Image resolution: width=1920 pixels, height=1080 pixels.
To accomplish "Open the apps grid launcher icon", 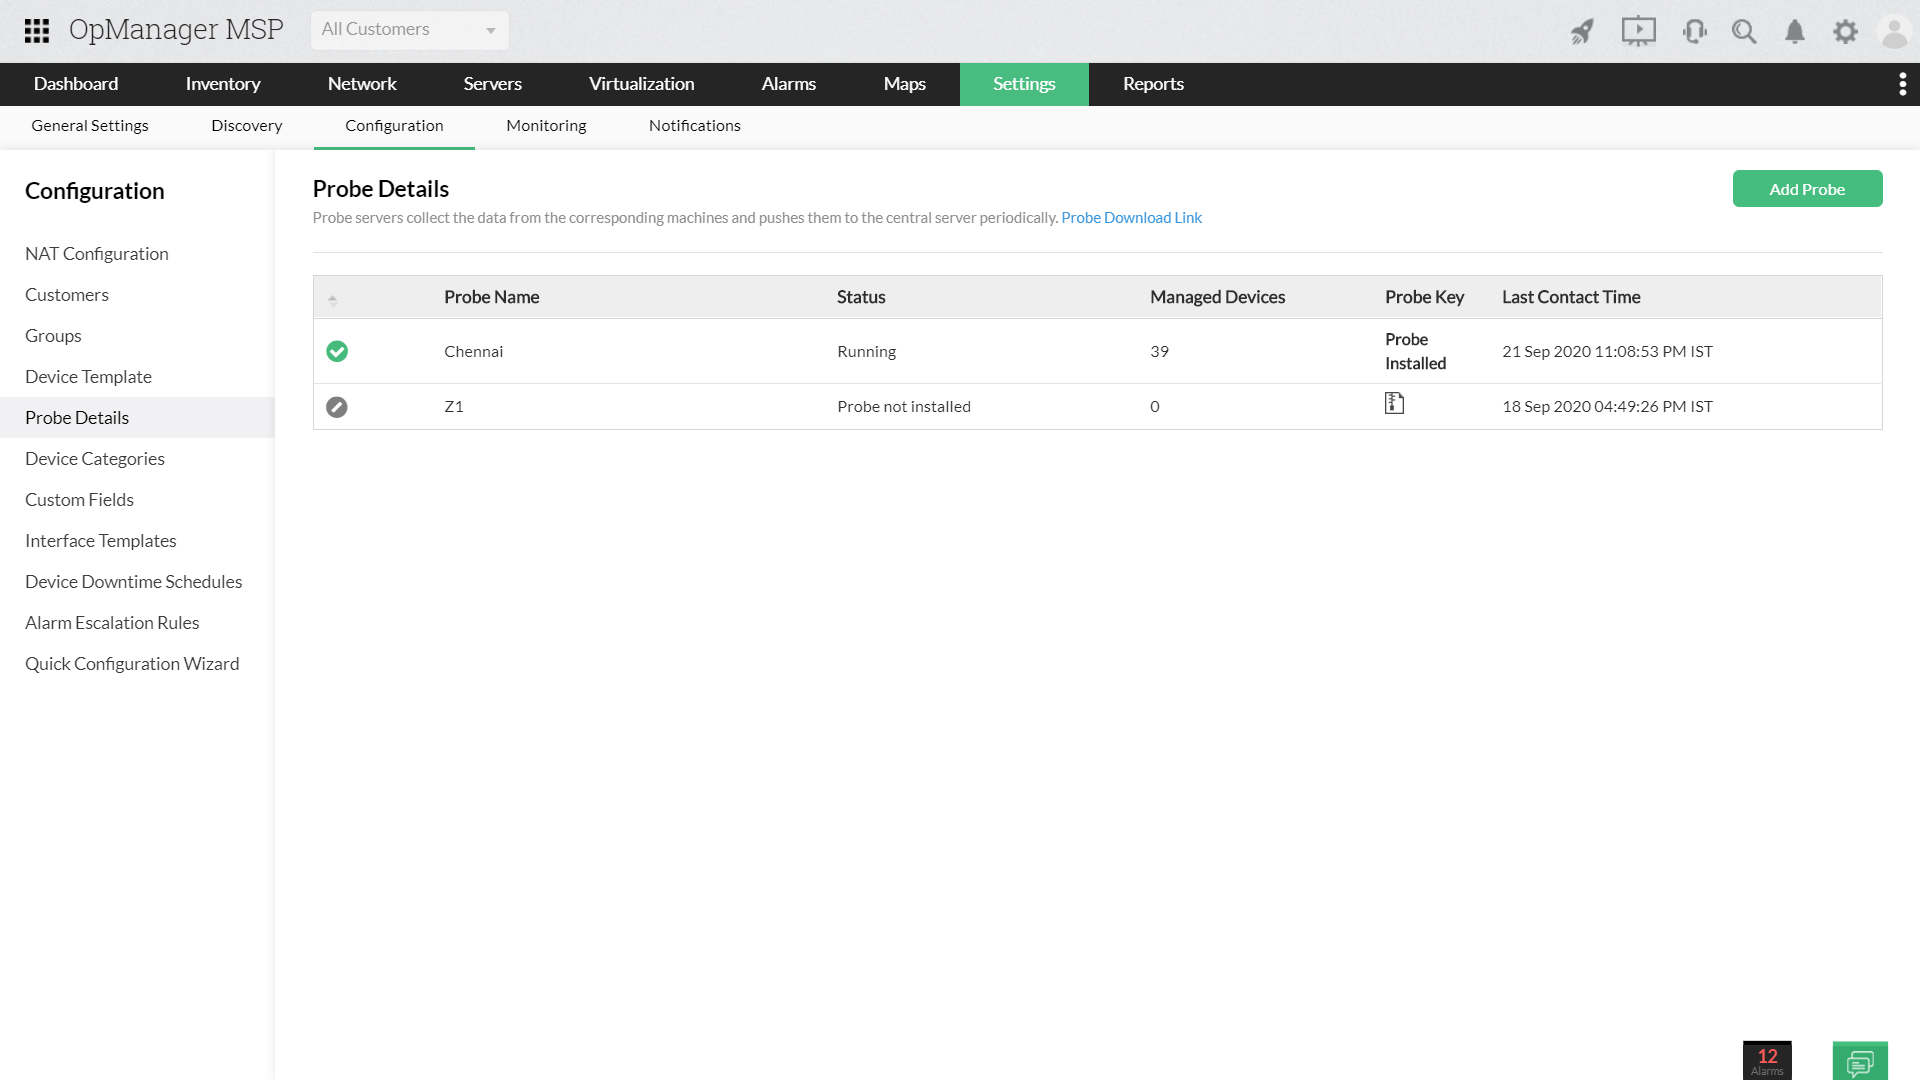I will click(x=37, y=31).
